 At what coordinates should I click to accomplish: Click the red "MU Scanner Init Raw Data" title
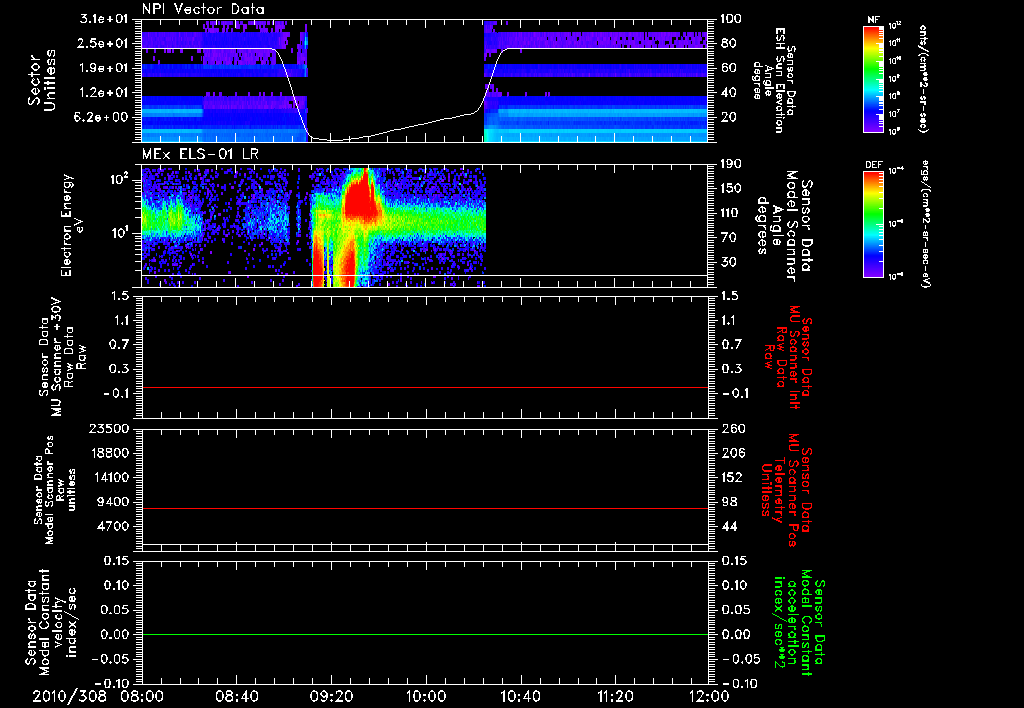coord(788,357)
